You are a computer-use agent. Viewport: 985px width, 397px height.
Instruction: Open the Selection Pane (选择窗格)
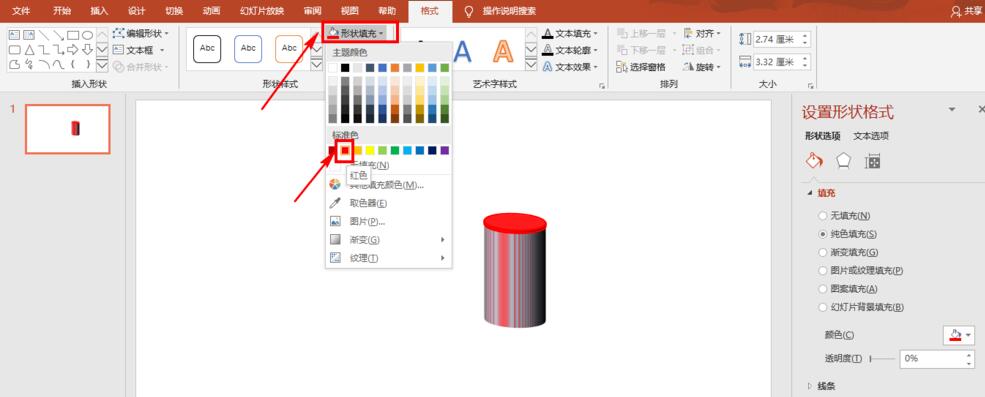pos(641,67)
